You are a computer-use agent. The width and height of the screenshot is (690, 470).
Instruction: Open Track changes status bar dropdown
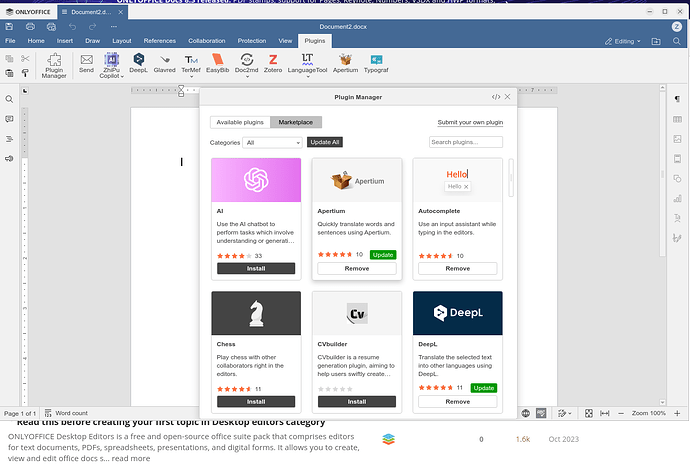click(565, 413)
